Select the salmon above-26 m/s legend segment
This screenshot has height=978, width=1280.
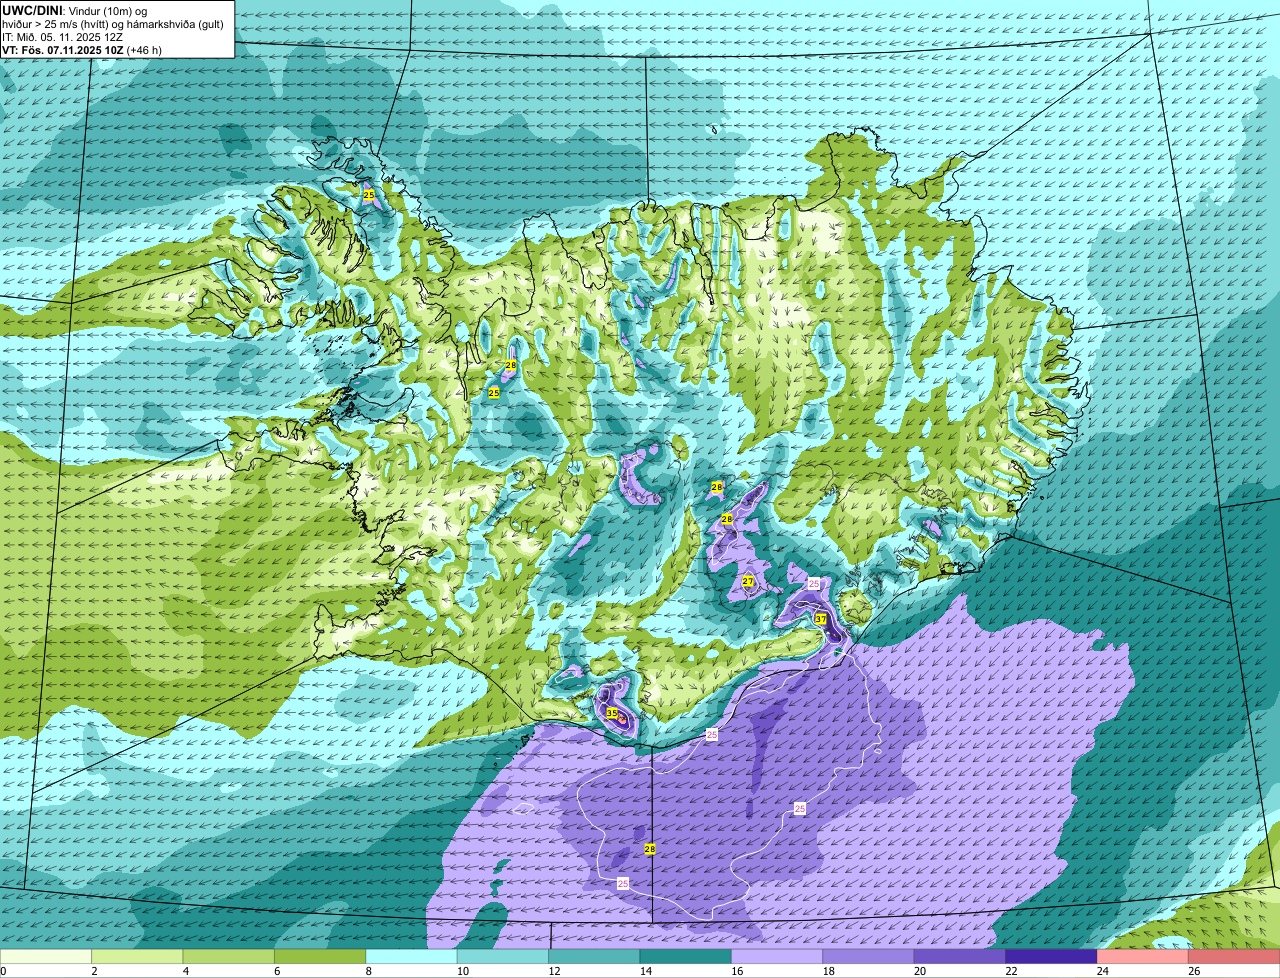click(x=1234, y=956)
